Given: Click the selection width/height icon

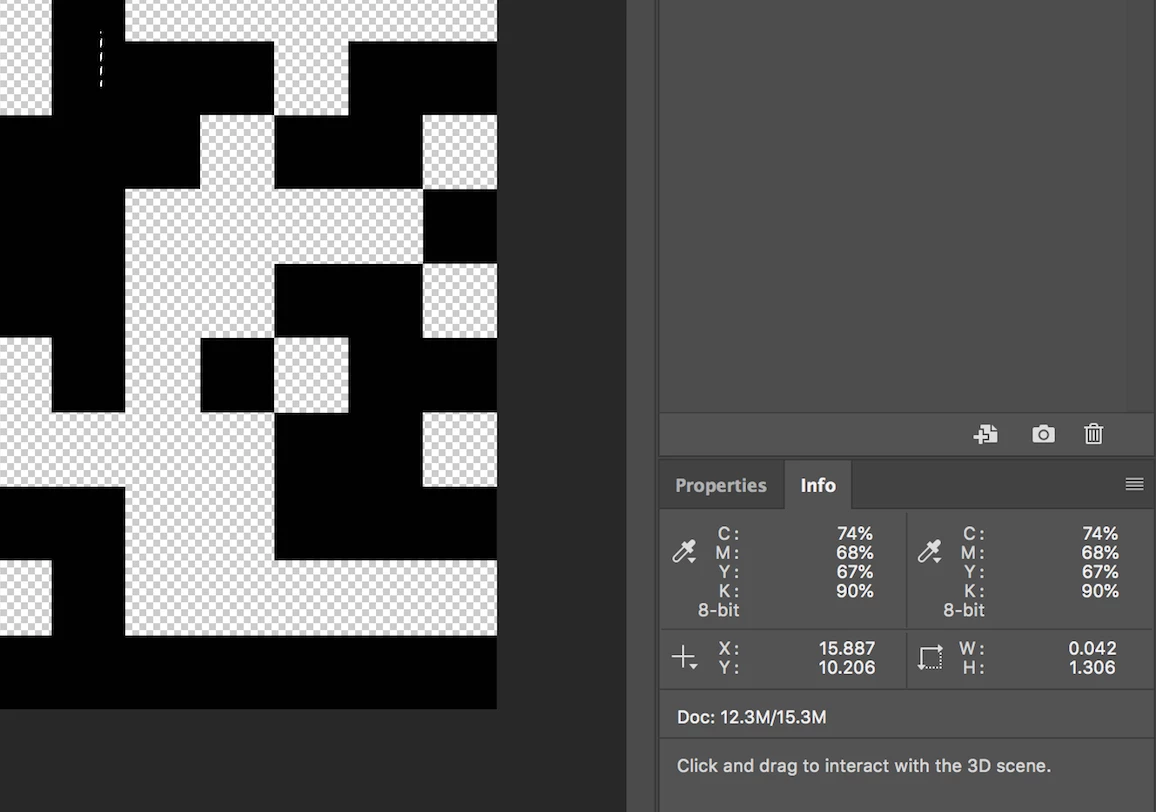Looking at the screenshot, I should tap(930, 657).
